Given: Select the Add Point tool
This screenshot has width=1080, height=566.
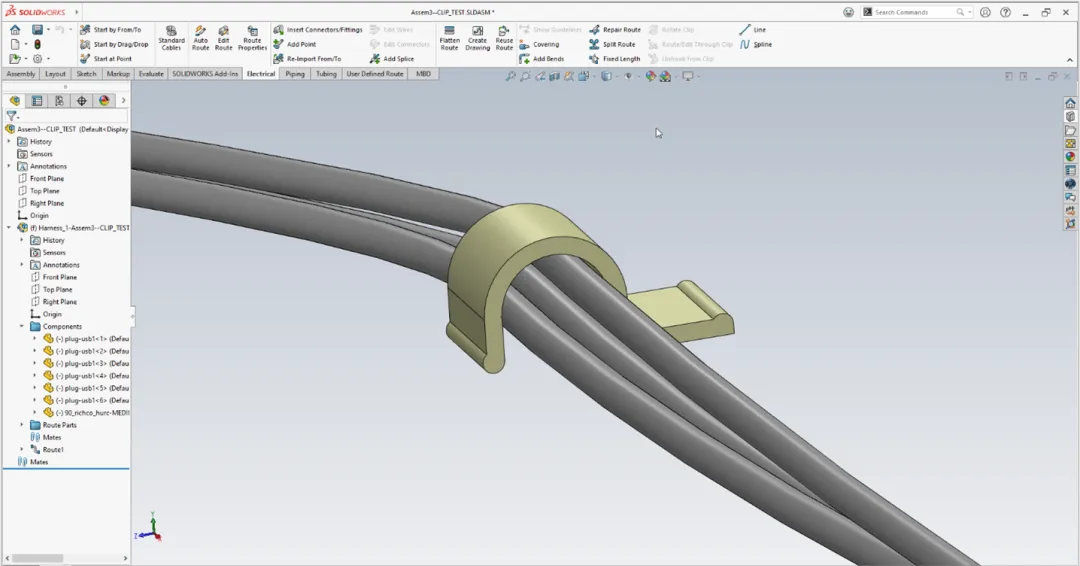Looking at the screenshot, I should pyautogui.click(x=295, y=44).
